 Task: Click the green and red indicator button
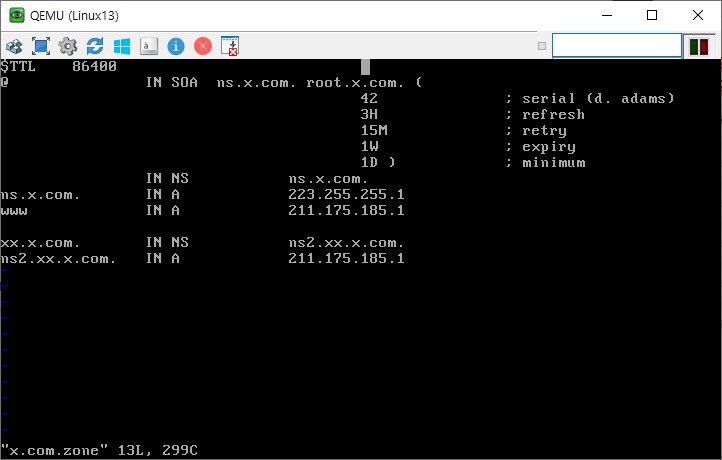(x=699, y=47)
